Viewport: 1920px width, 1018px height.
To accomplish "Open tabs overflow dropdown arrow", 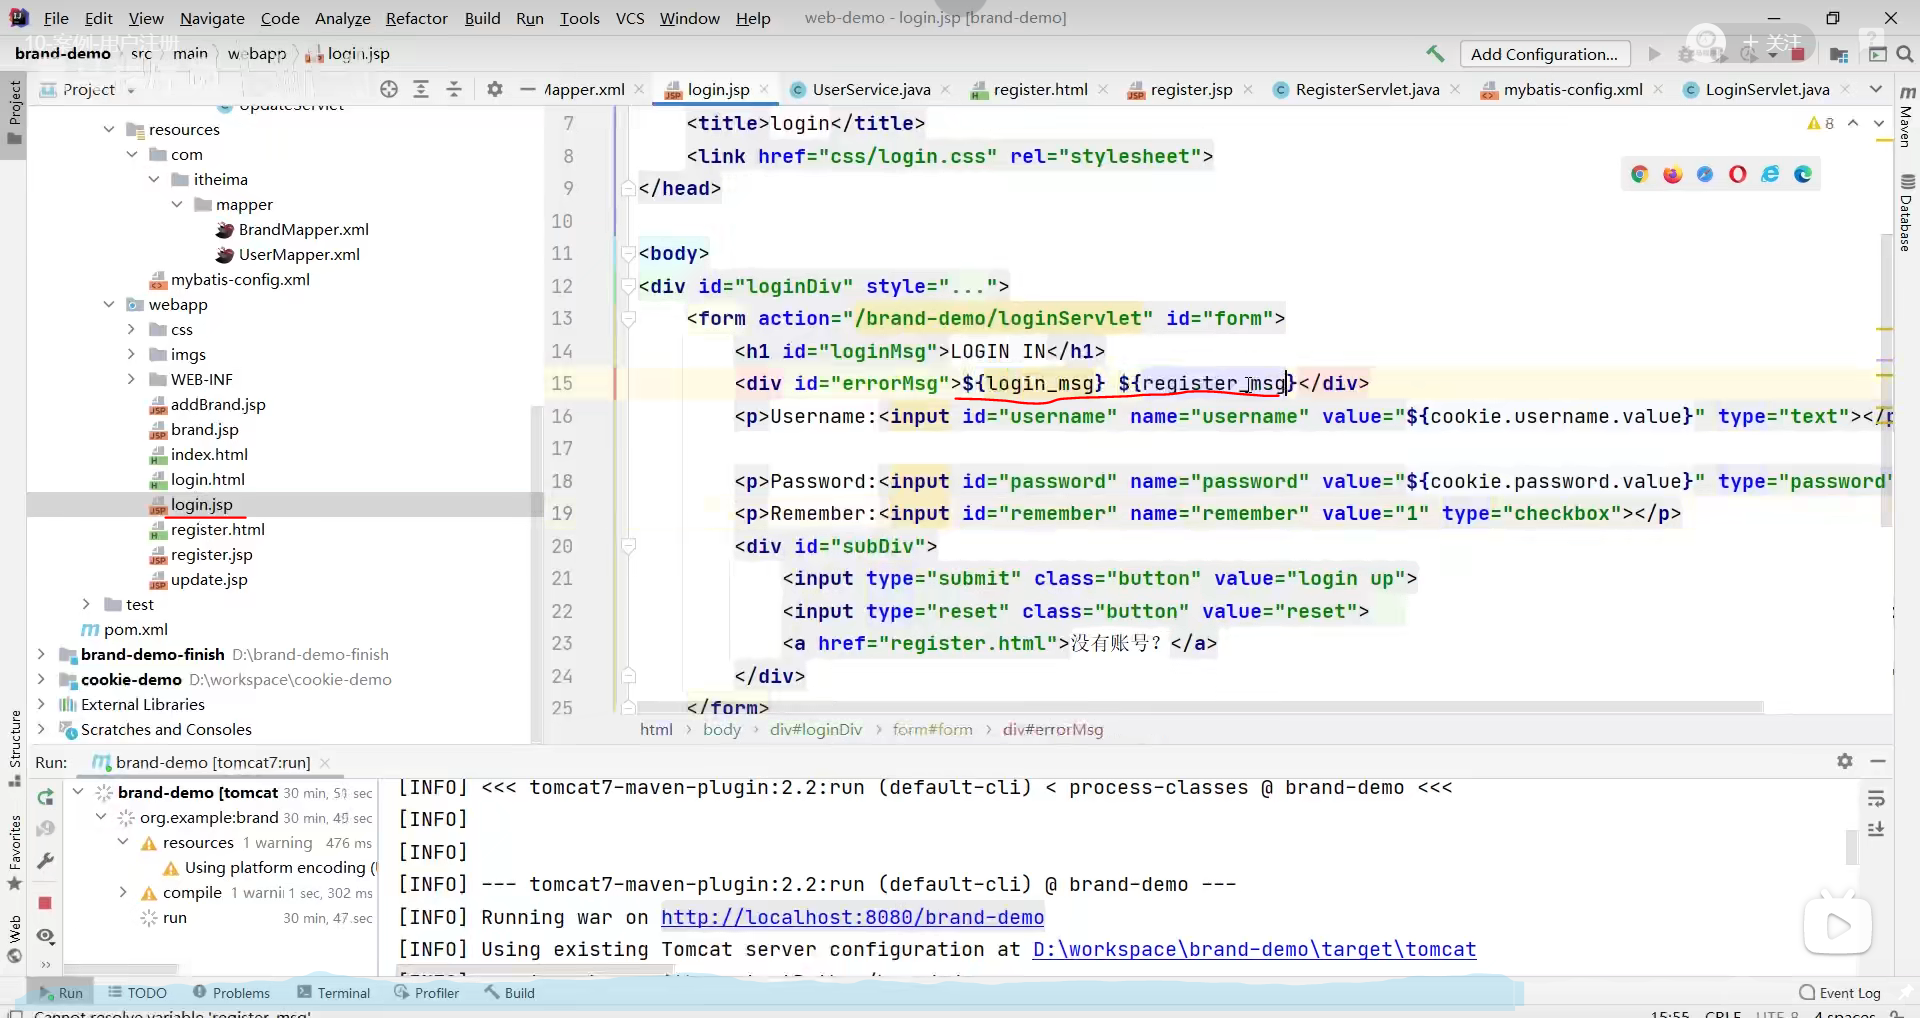I will click(x=1876, y=89).
